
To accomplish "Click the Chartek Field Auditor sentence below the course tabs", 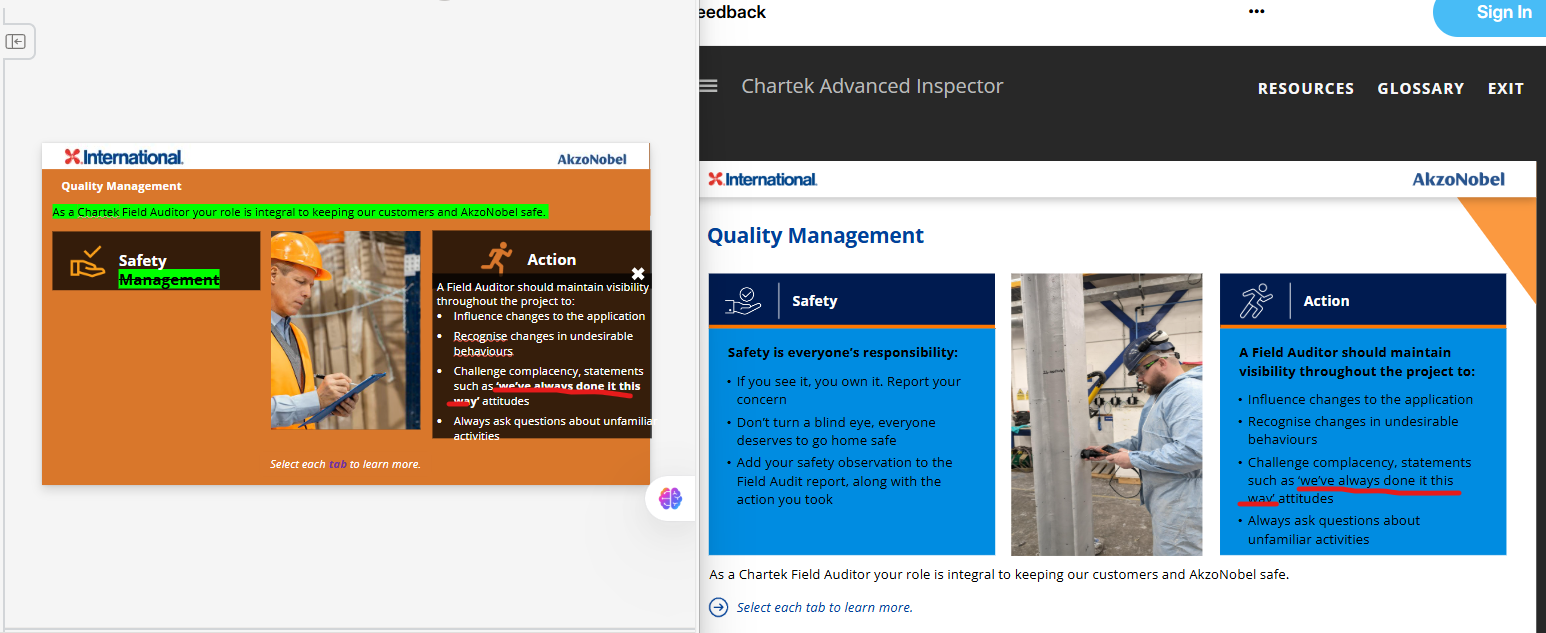I will (x=999, y=575).
